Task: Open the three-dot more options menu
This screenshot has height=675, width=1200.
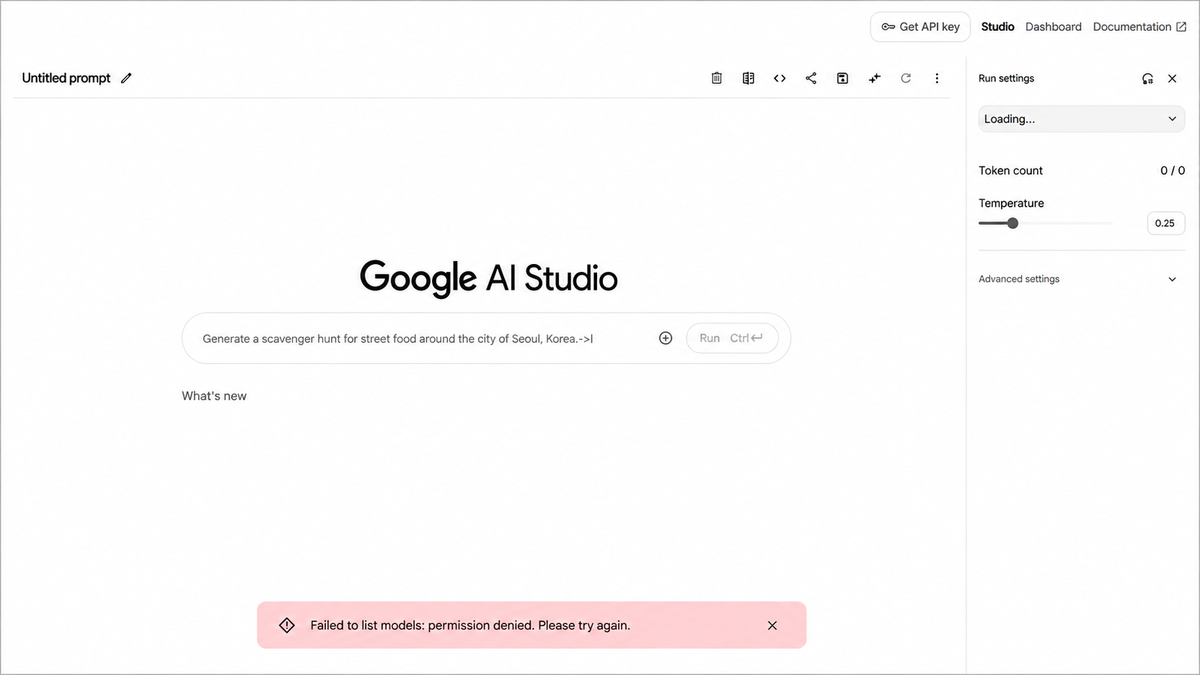Action: (x=937, y=78)
